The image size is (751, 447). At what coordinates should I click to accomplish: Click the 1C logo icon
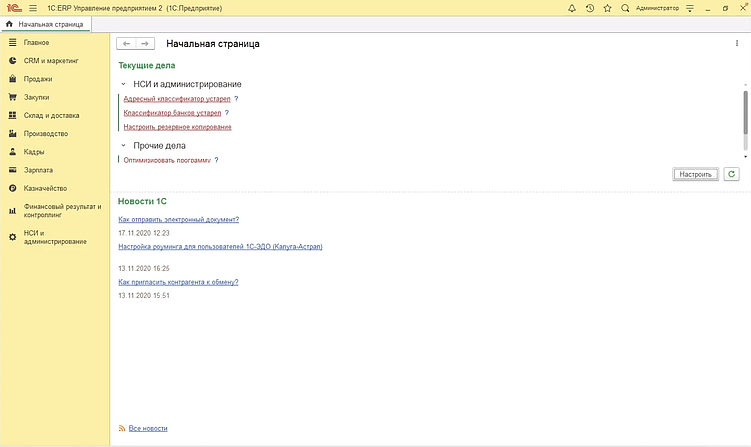(14, 8)
